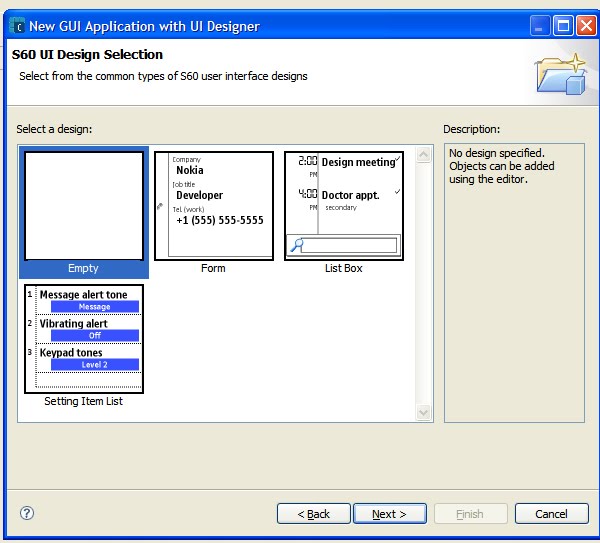The image size is (600, 543).
Task: Choose the Setting Item List design thumbnail
Action: pyautogui.click(x=84, y=339)
